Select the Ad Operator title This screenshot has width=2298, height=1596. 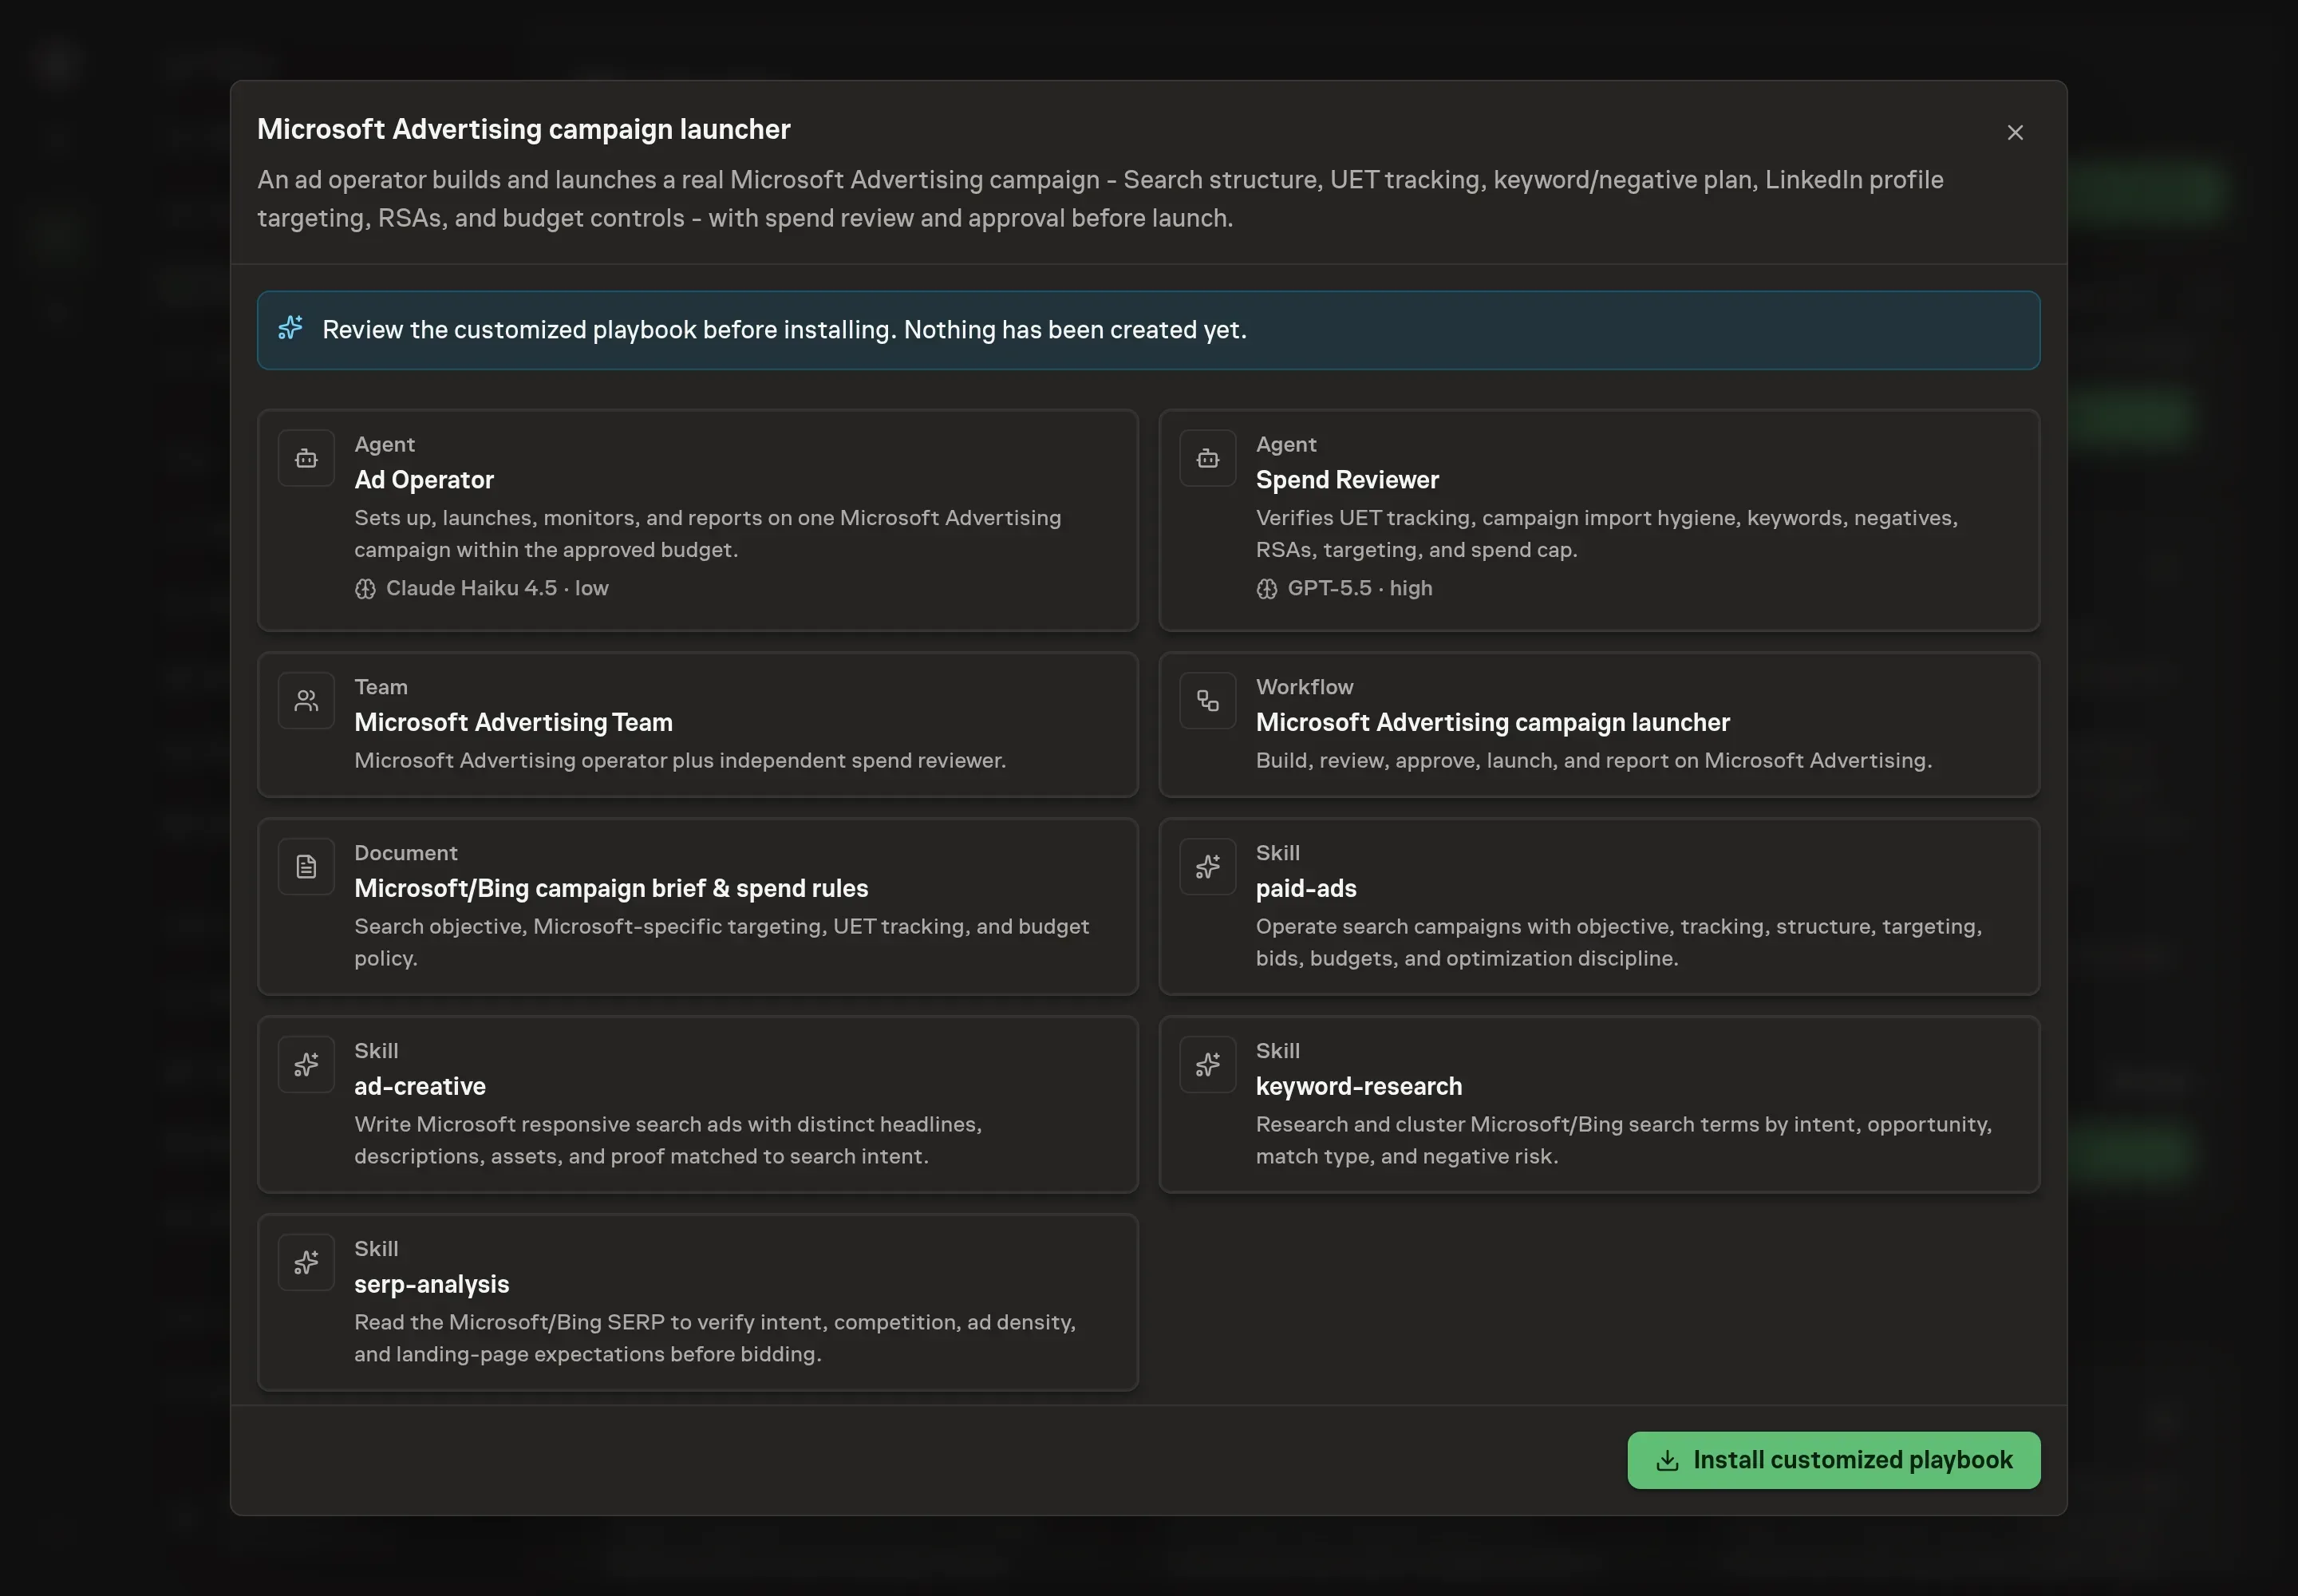[424, 480]
